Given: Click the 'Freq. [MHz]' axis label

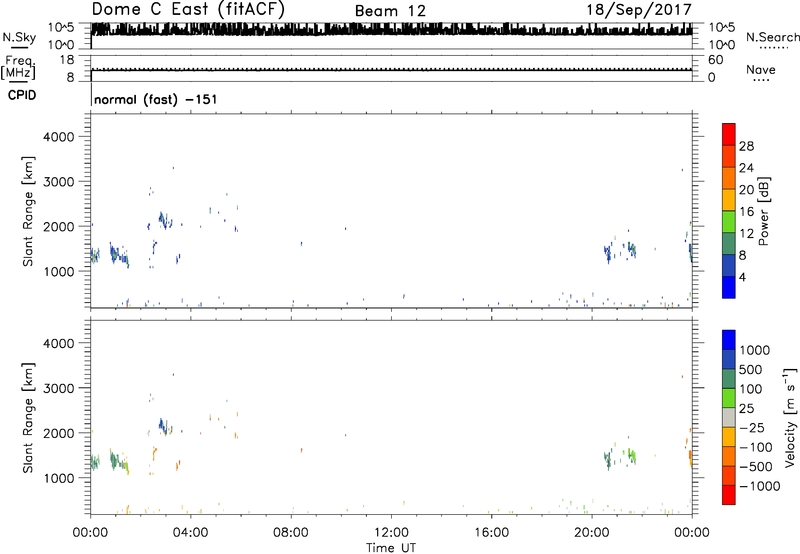Looking at the screenshot, I should coord(18,68).
